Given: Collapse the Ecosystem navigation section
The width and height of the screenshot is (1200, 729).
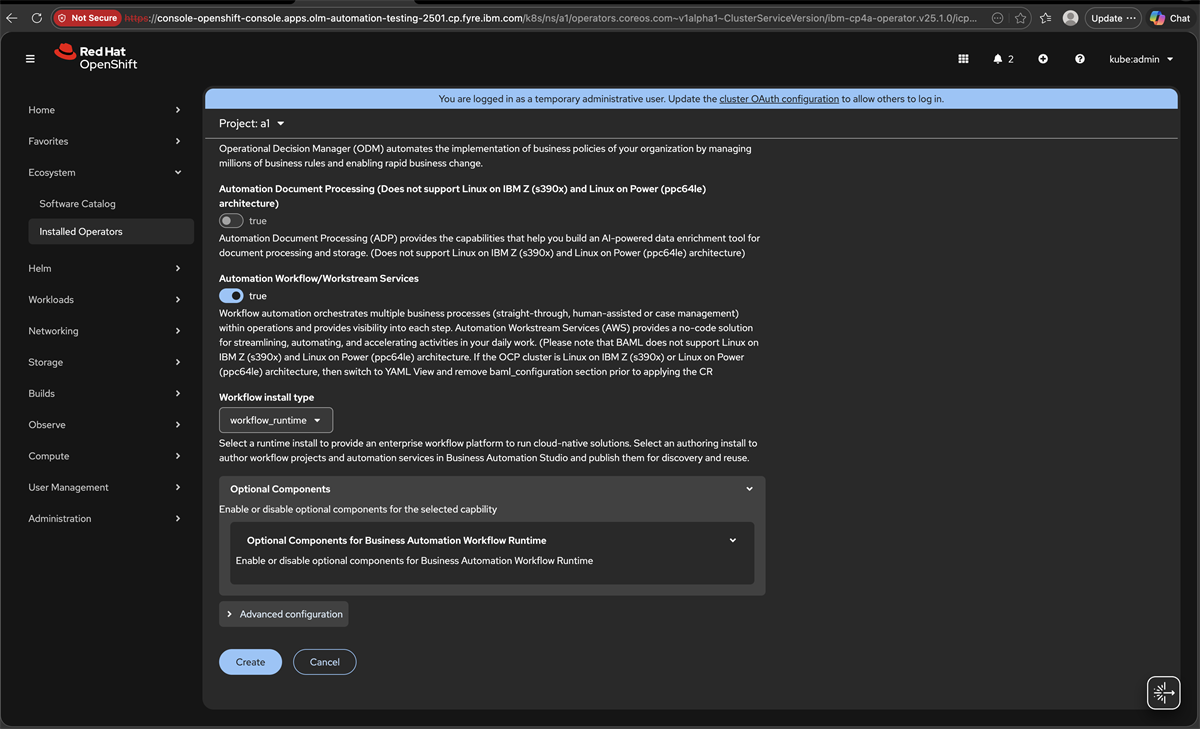Looking at the screenshot, I should coord(105,172).
